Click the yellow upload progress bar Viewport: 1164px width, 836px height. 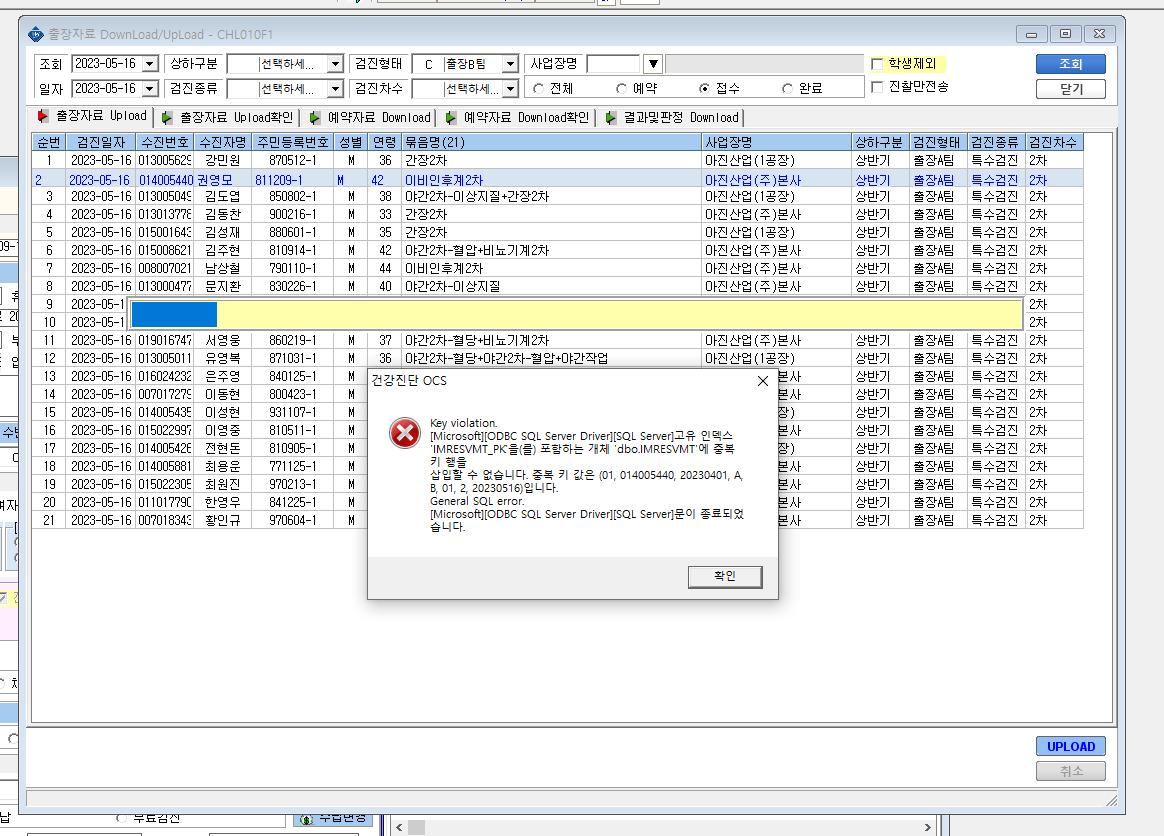coord(576,314)
